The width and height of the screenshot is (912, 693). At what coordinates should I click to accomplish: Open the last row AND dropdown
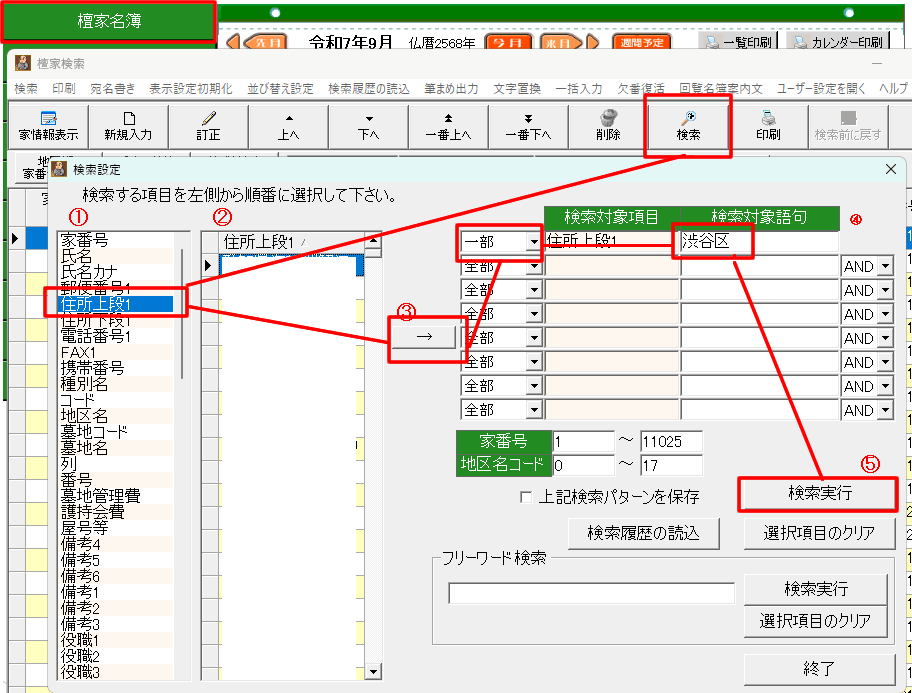(885, 410)
